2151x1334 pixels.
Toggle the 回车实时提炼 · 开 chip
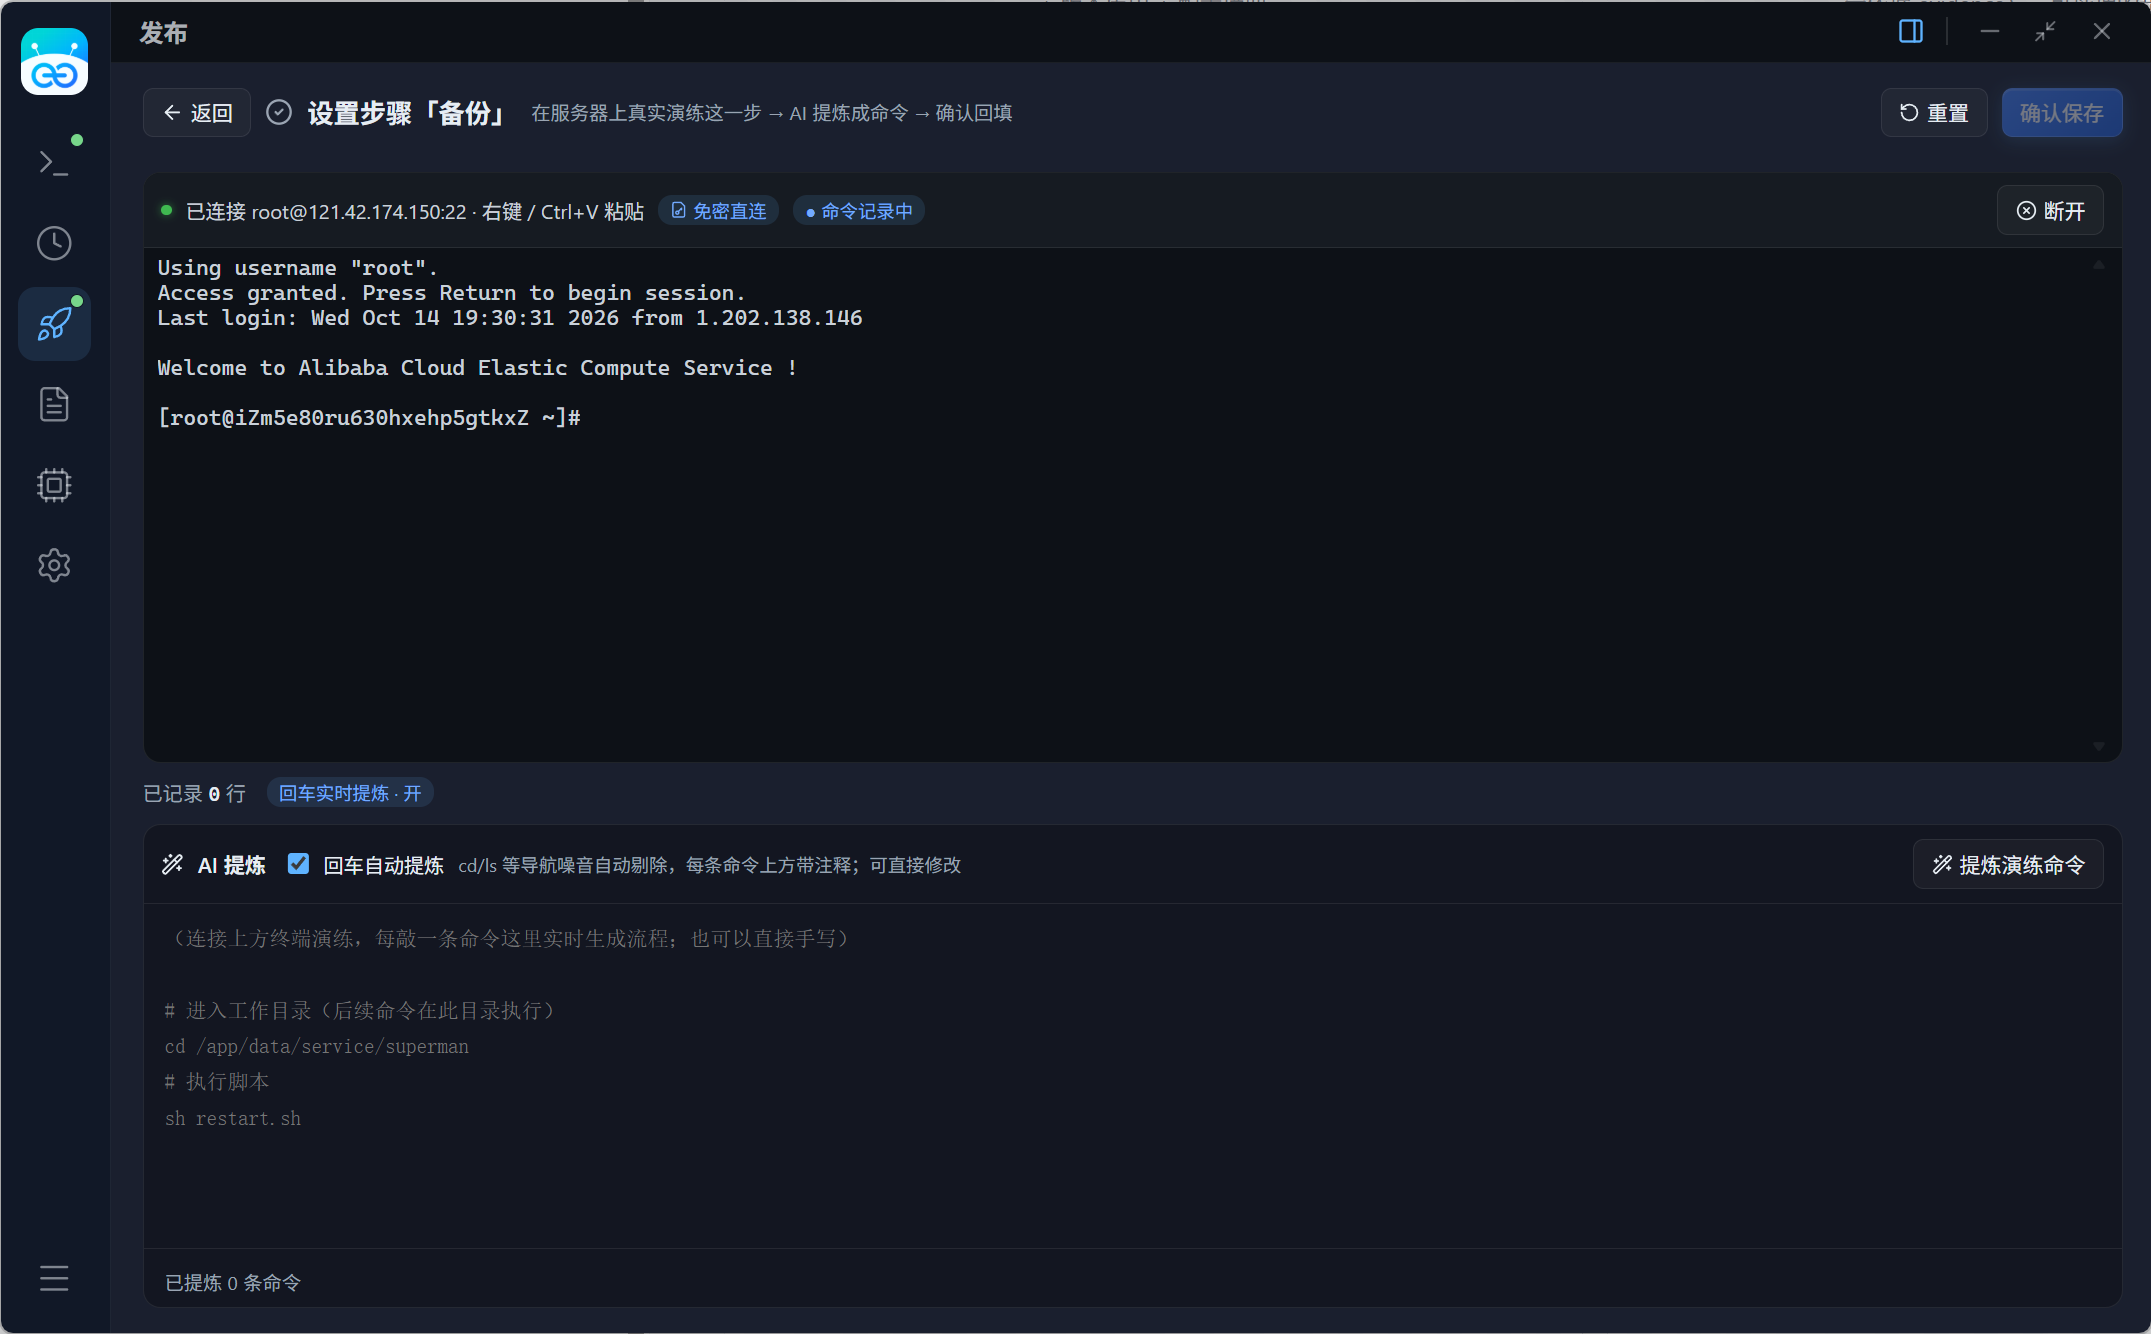pos(350,793)
